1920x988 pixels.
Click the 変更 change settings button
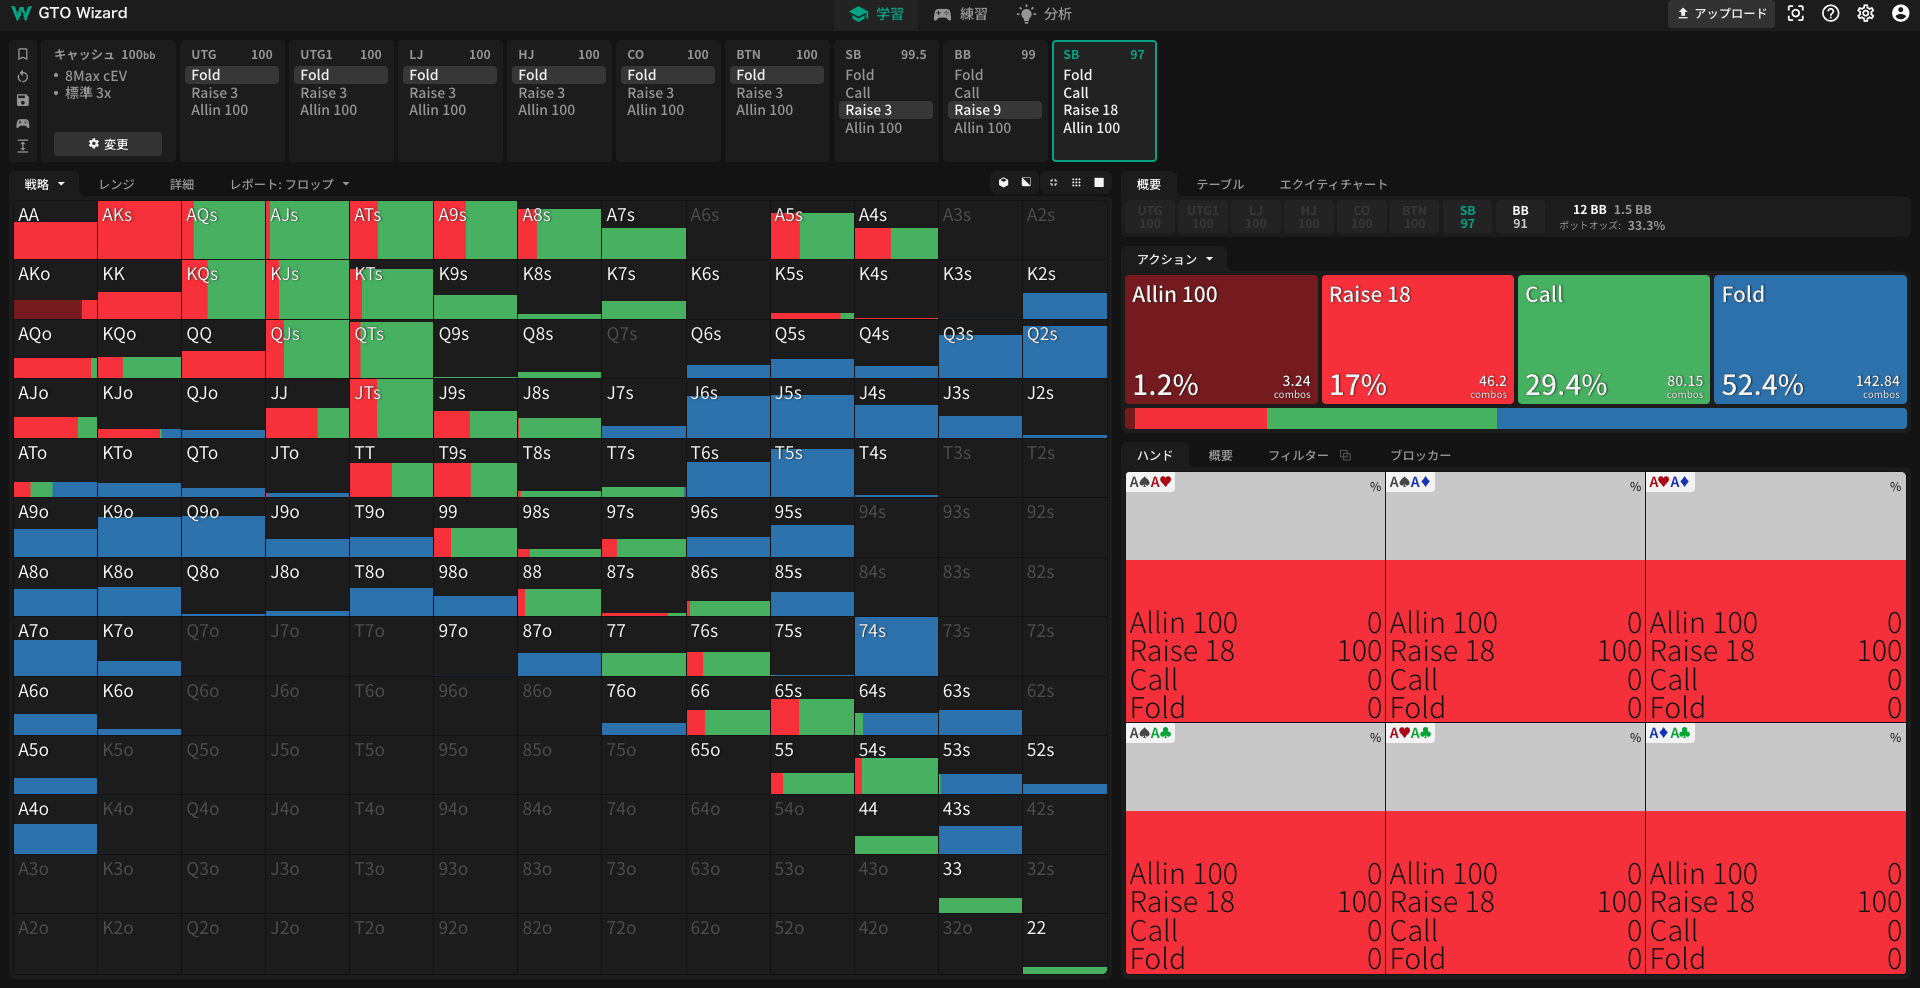tap(108, 144)
